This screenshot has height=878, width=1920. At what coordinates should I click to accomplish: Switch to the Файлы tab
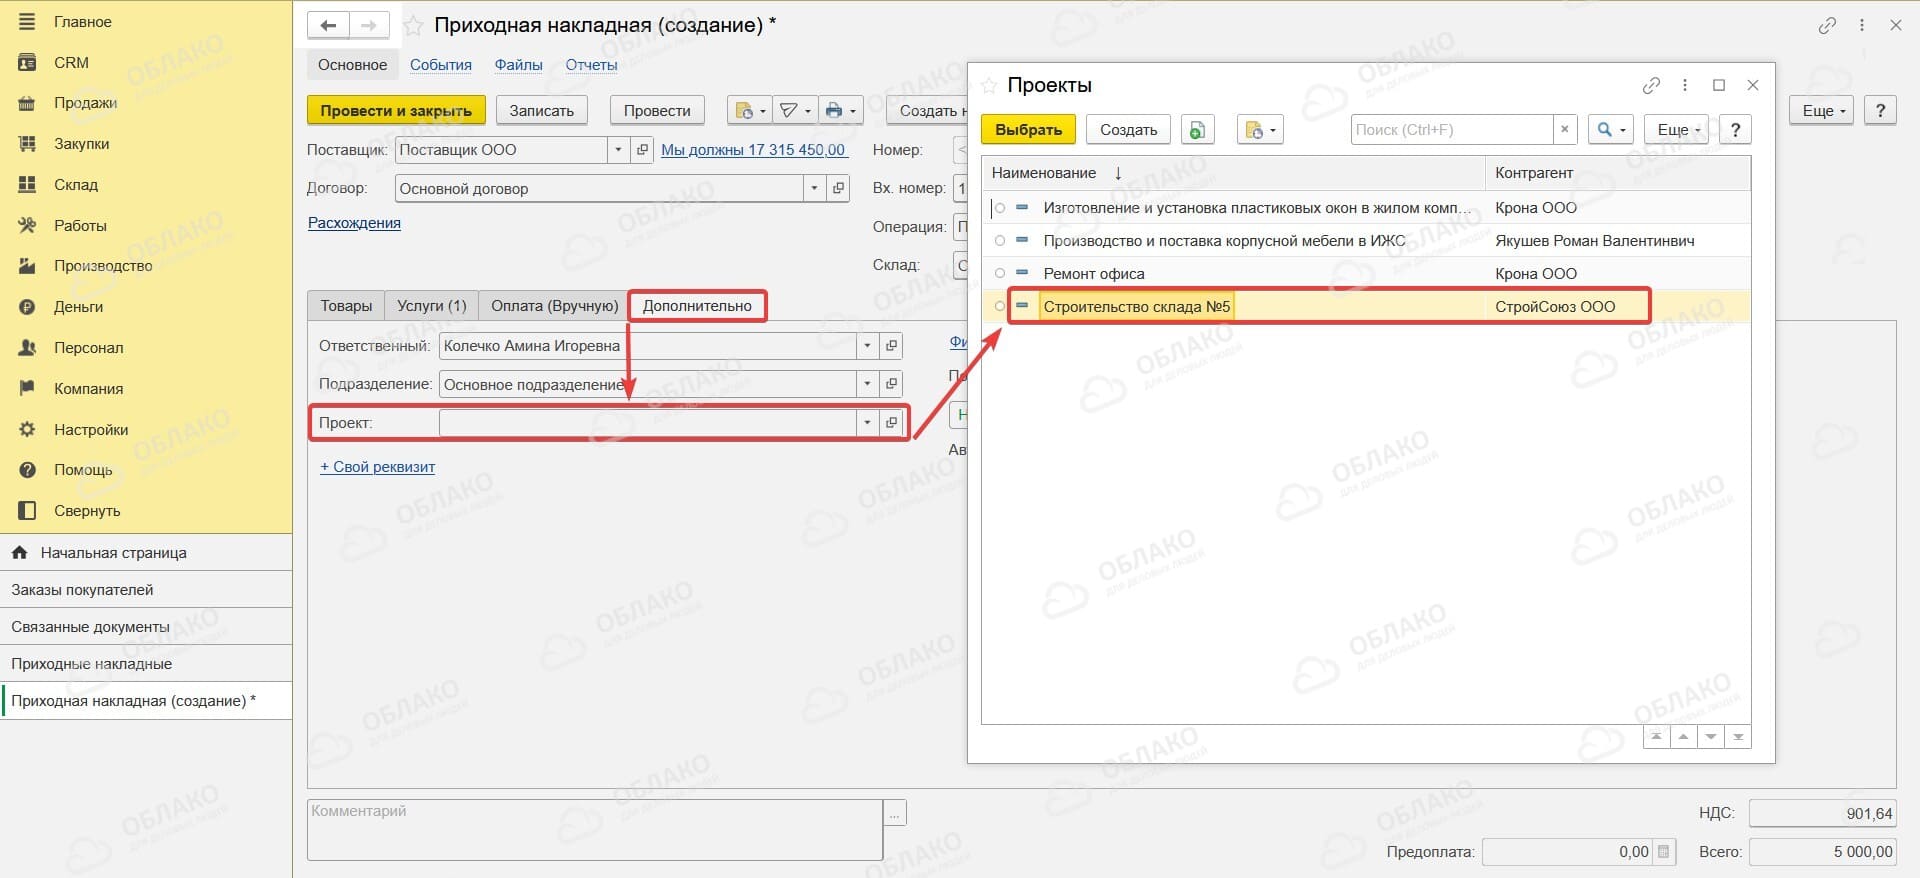tap(518, 65)
